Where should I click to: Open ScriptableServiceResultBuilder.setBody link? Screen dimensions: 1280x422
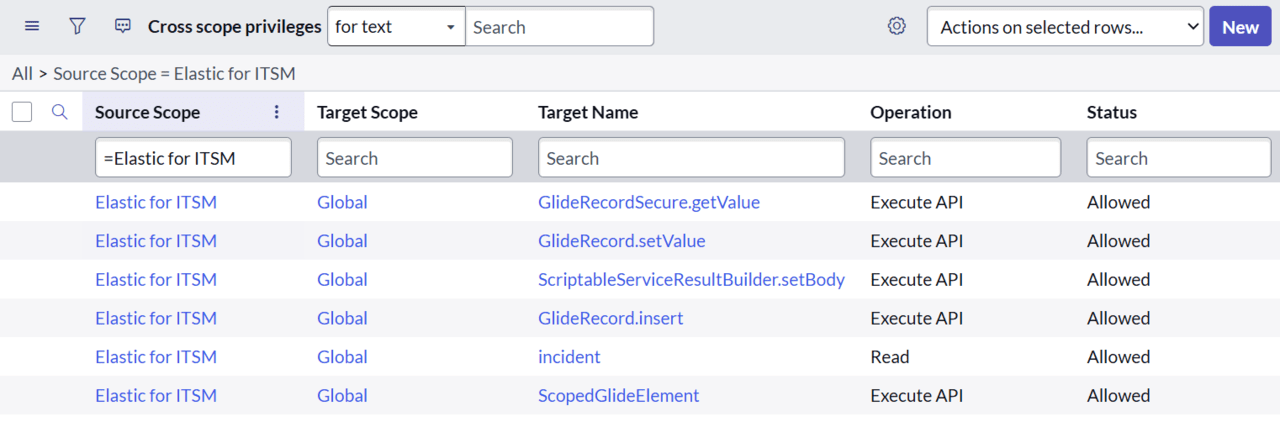tap(691, 280)
